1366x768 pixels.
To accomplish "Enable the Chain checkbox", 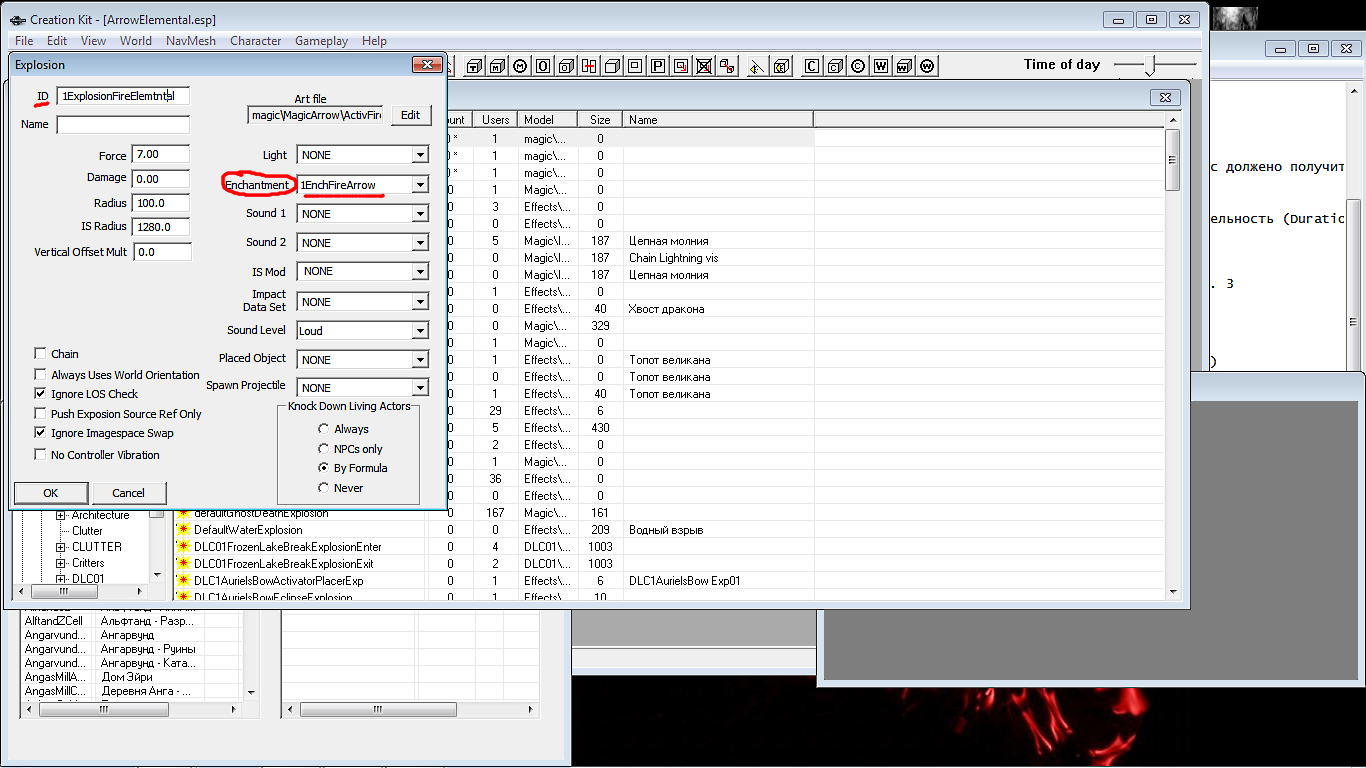I will (x=41, y=354).
